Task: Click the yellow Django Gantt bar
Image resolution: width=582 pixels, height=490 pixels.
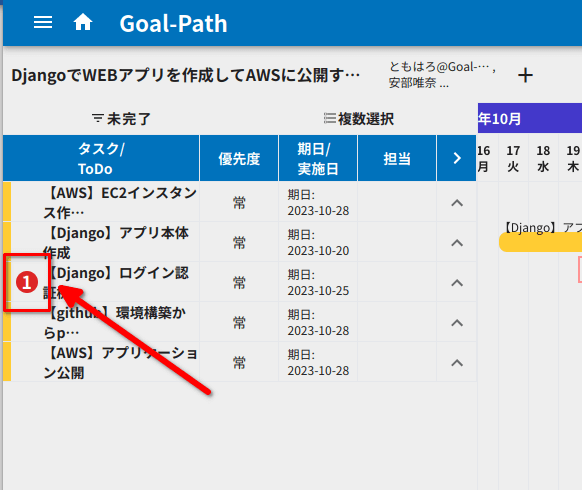Action: 540,242
